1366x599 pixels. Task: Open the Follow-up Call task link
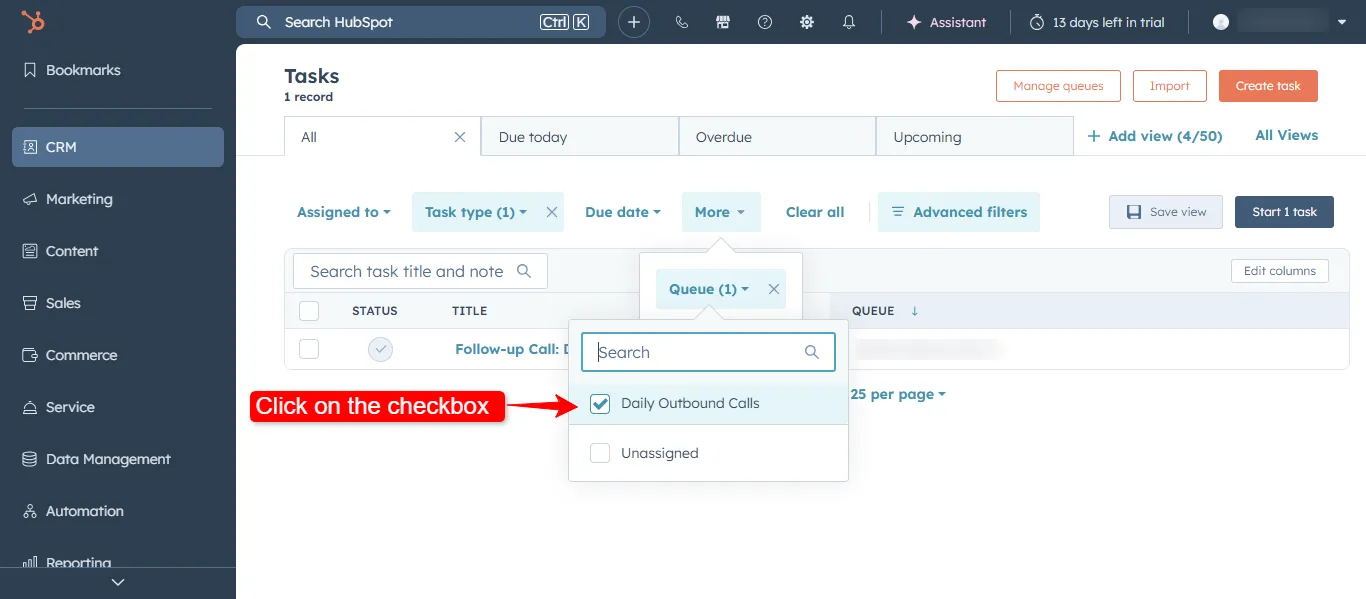(x=511, y=349)
